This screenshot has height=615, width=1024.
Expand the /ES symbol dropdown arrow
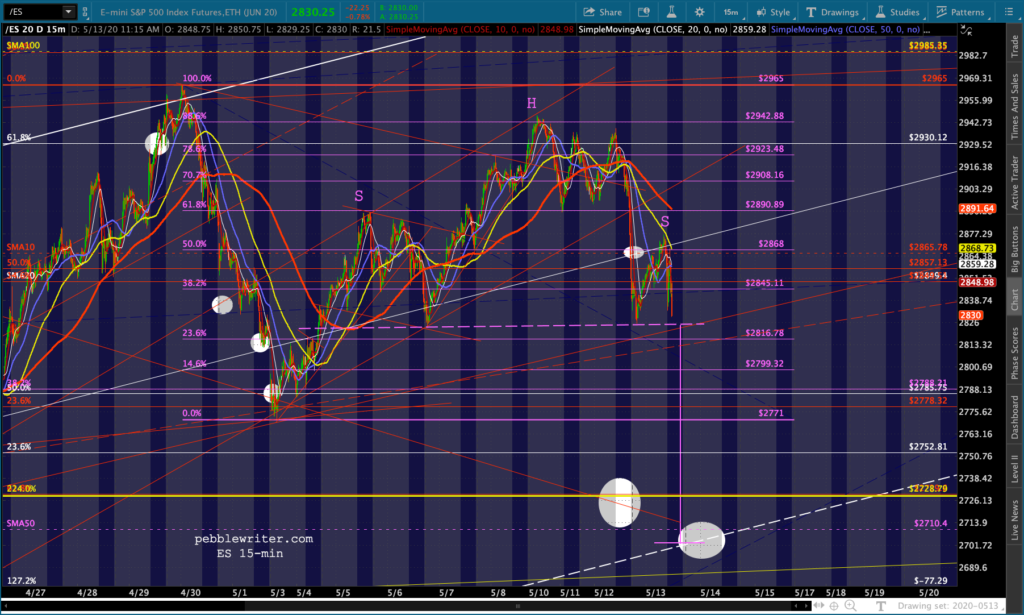(x=68, y=12)
